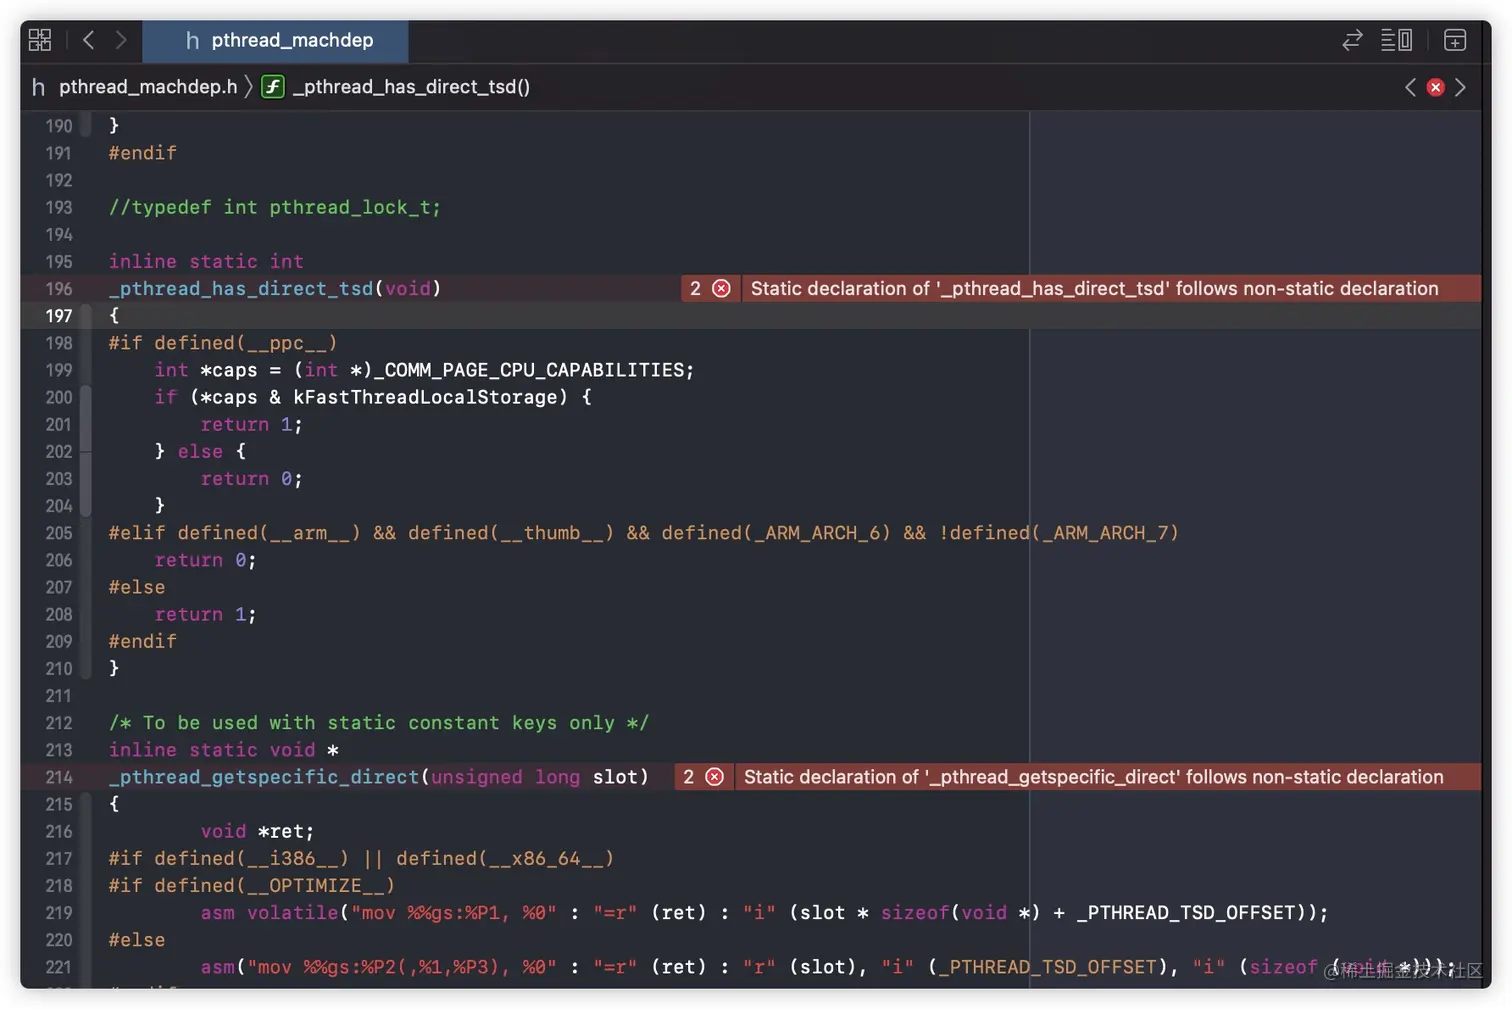
Task: Click the kFastThreadLocalStorage identifier
Action: tap(425, 397)
